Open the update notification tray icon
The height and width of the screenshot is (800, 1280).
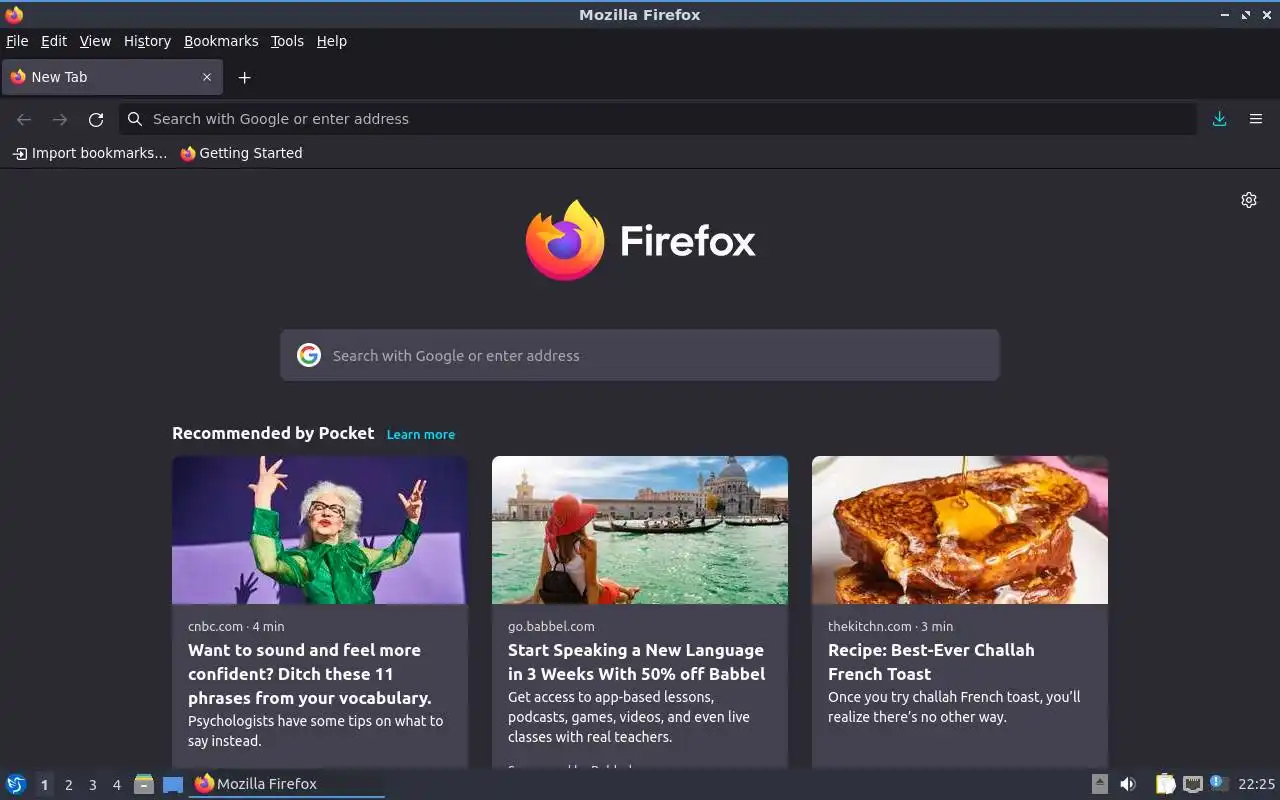1218,783
